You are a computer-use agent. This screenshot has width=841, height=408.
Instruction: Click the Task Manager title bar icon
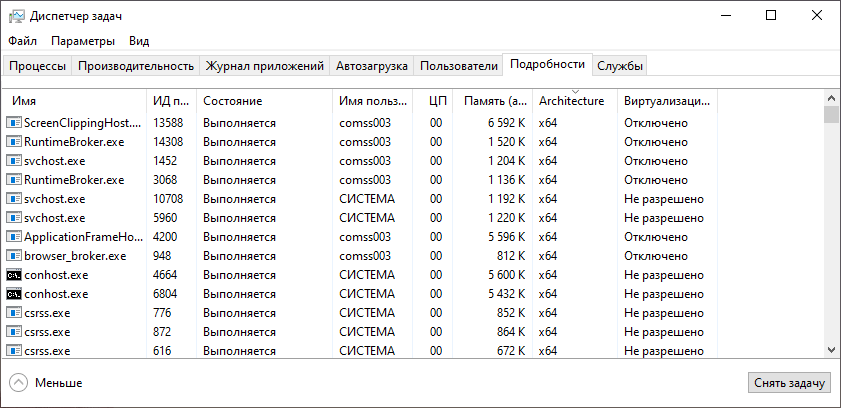click(x=17, y=16)
